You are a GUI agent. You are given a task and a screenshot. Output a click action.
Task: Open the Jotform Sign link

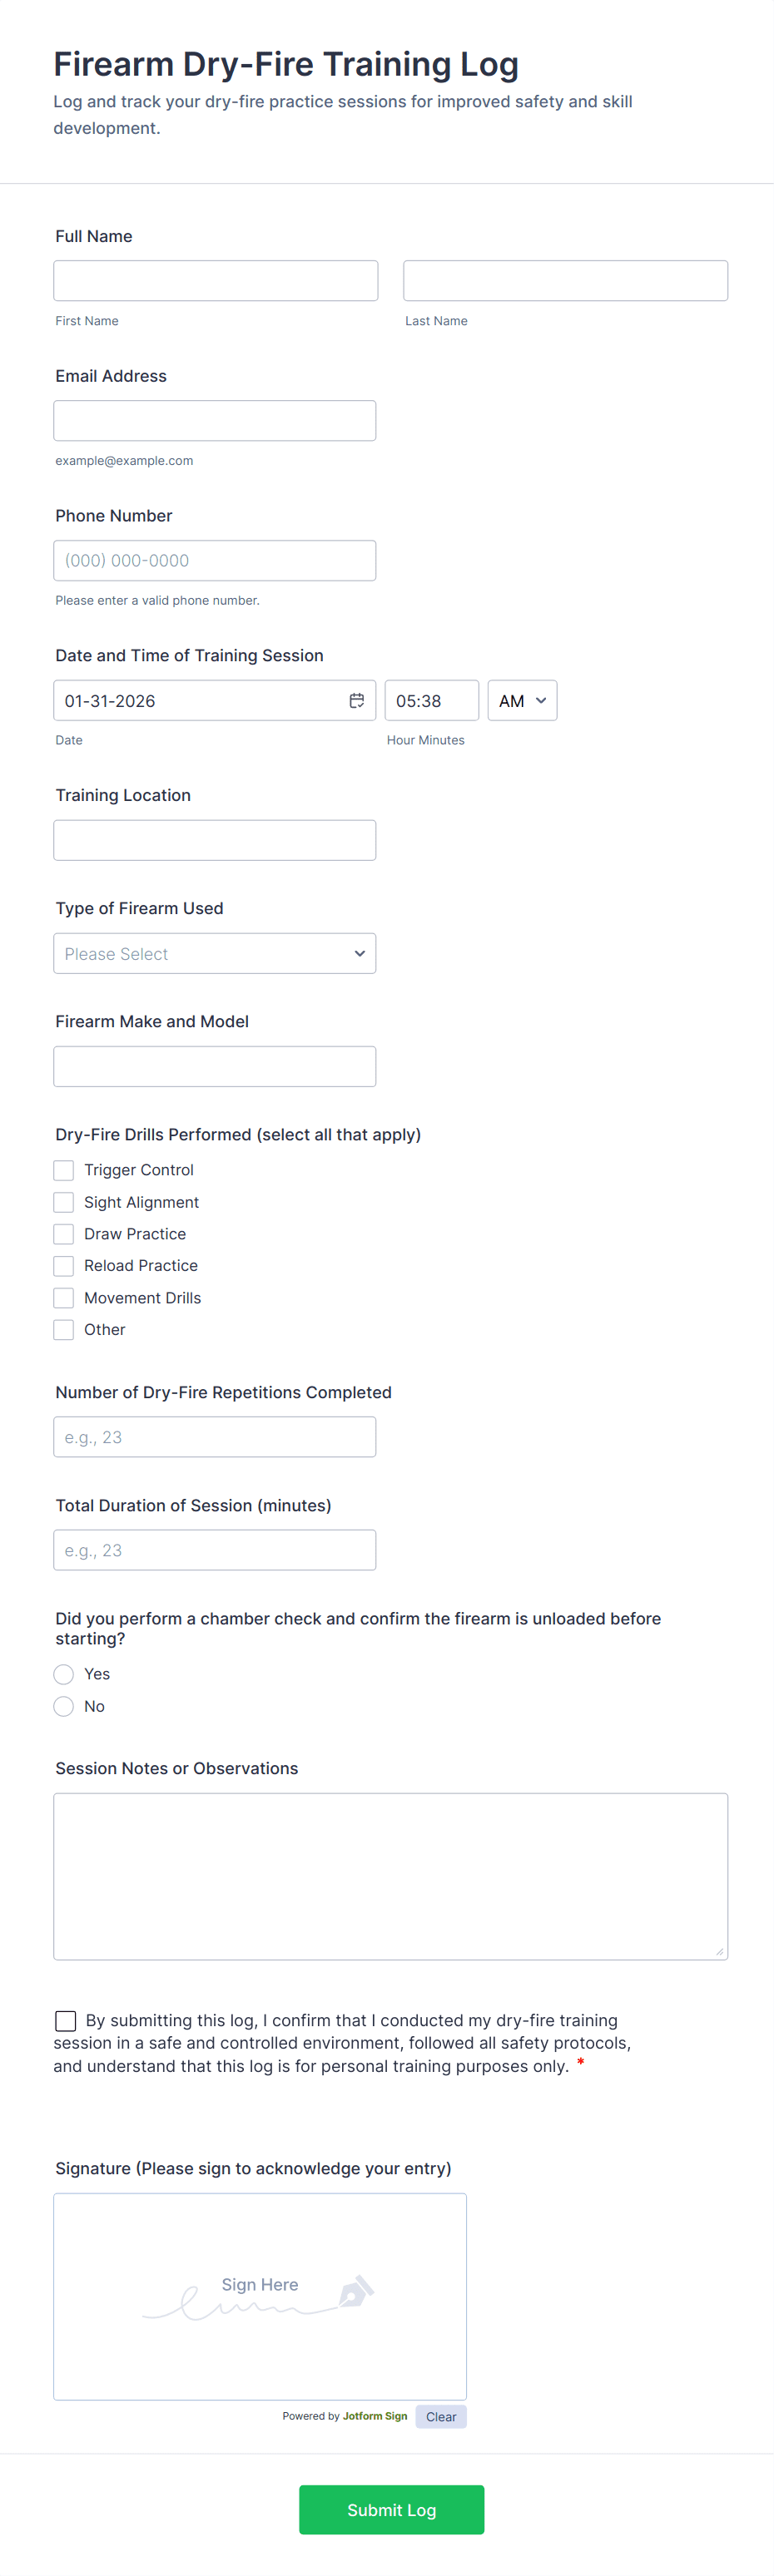coord(375,2416)
